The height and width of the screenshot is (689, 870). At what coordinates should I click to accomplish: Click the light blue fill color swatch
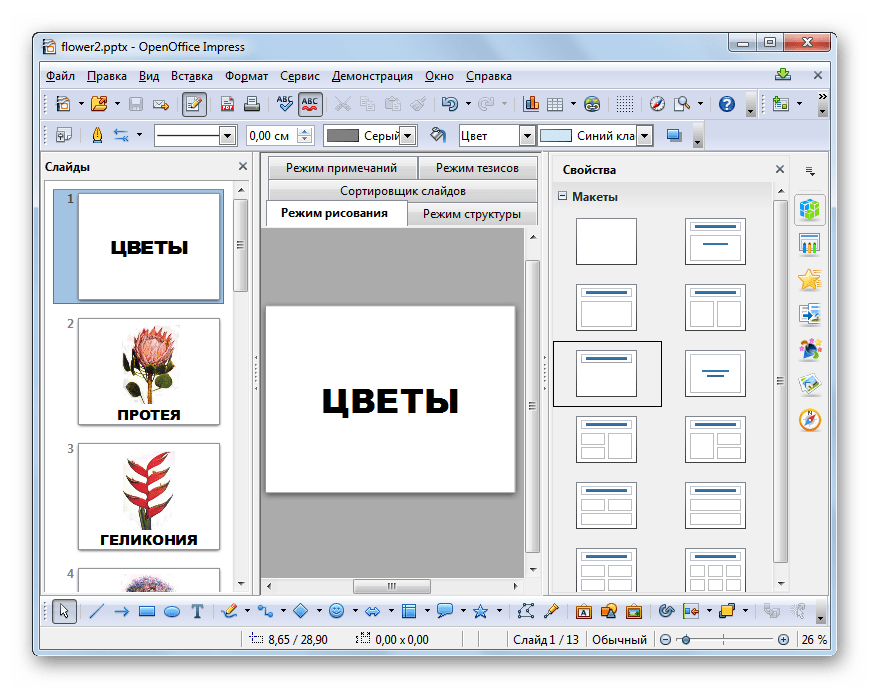click(555, 135)
